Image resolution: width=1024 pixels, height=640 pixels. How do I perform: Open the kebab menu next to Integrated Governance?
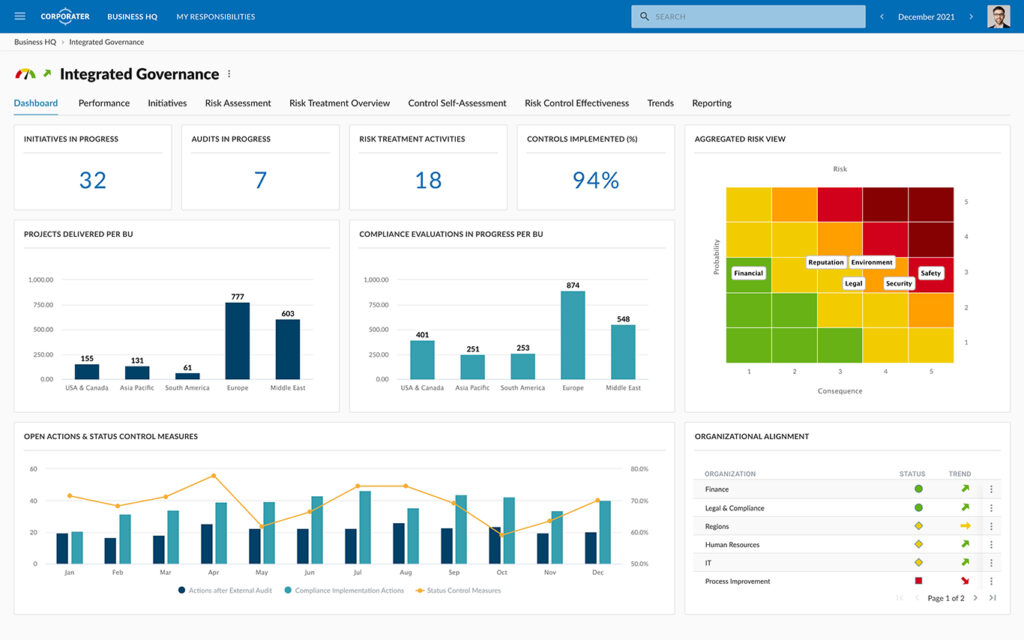tap(228, 73)
